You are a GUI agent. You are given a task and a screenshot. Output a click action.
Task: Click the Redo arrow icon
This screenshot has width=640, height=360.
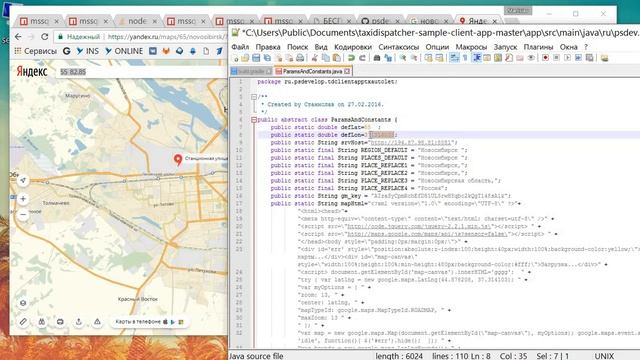pyautogui.click(x=362, y=58)
